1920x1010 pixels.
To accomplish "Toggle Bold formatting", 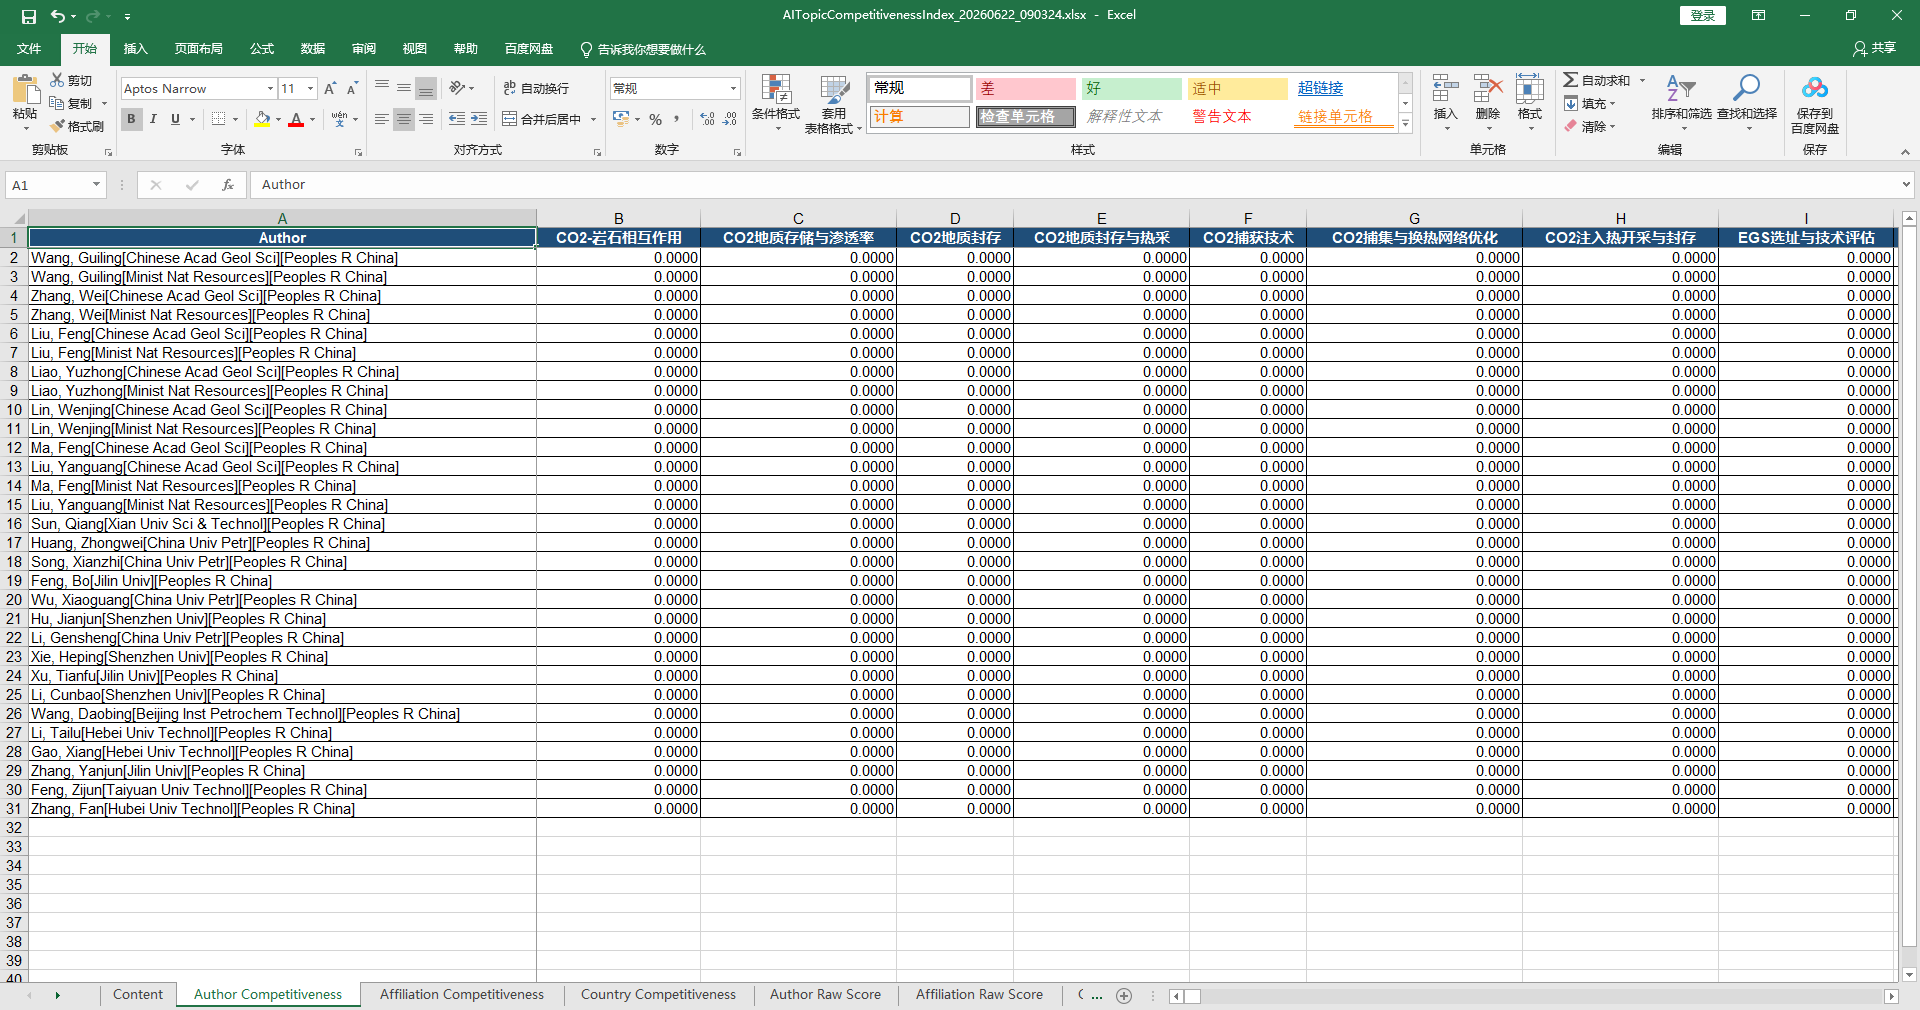I will (x=131, y=119).
